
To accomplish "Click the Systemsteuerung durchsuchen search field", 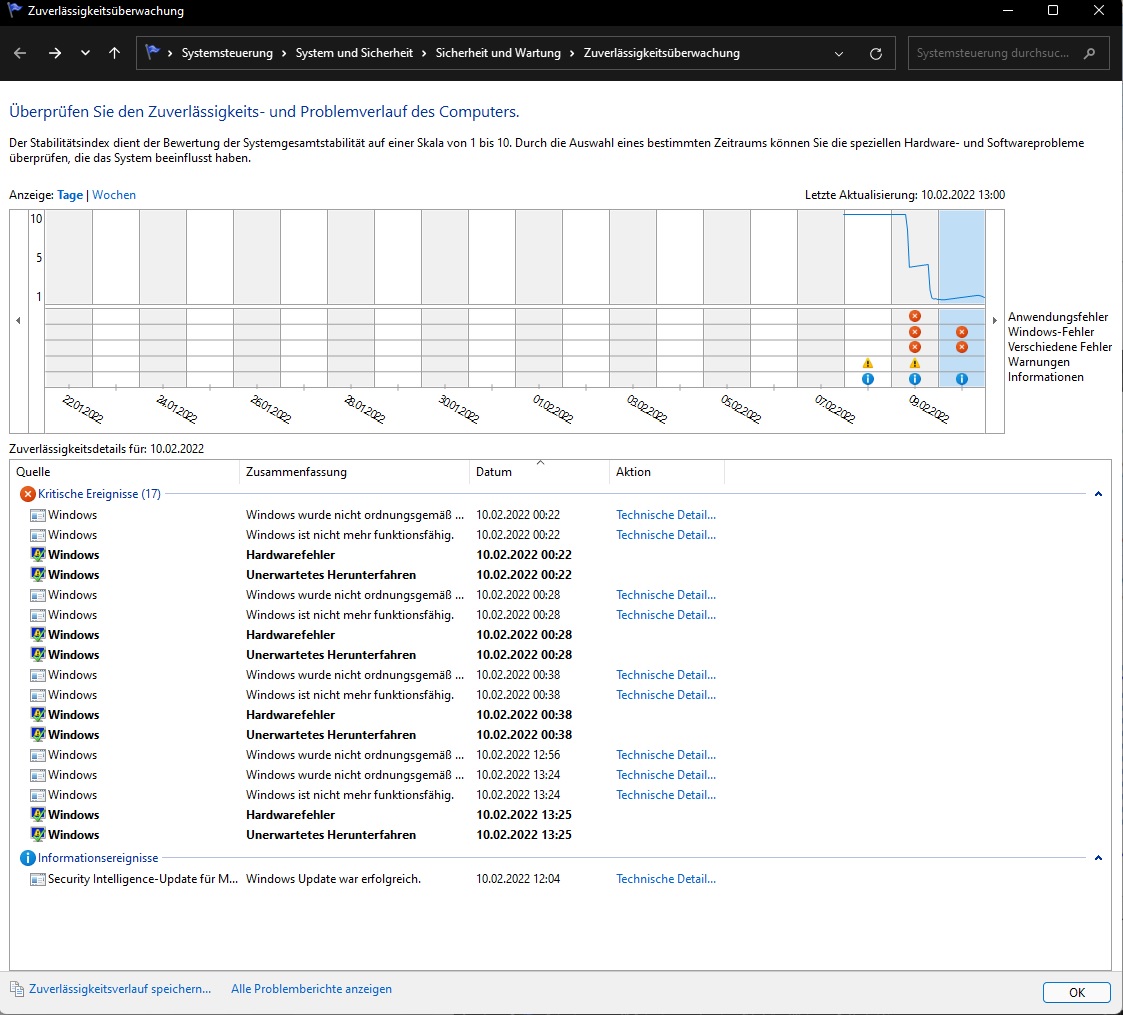I will (x=1008, y=53).
